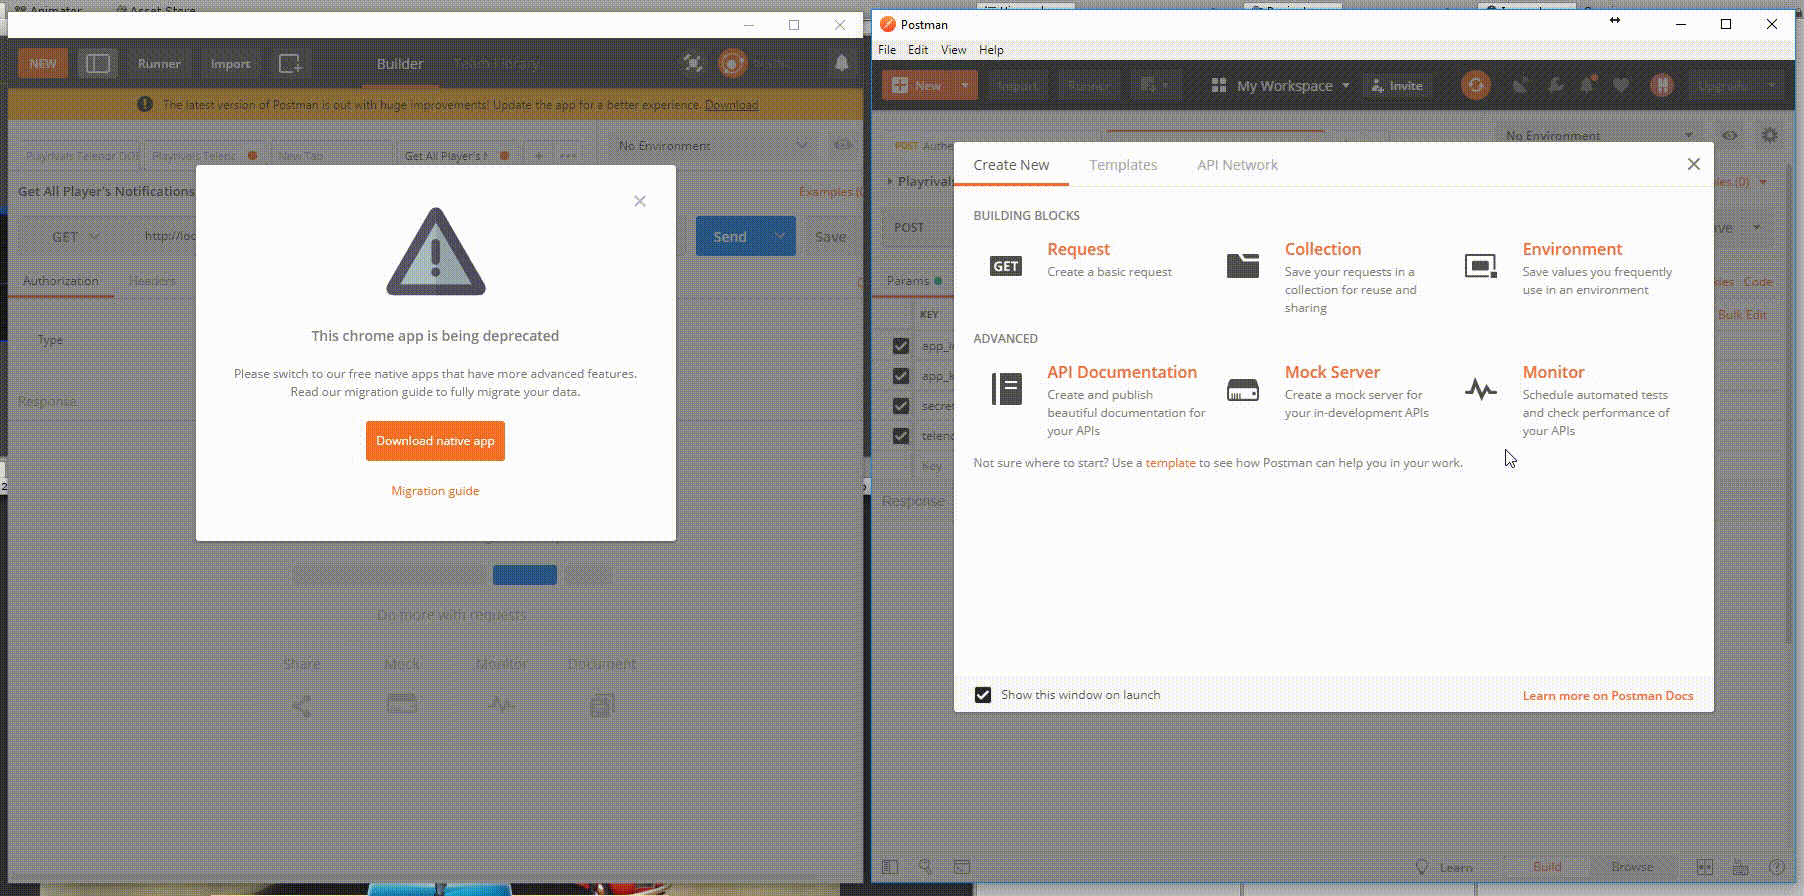The image size is (1804, 896).
Task: Open the New button dropdown arrow
Action: pyautogui.click(x=964, y=86)
